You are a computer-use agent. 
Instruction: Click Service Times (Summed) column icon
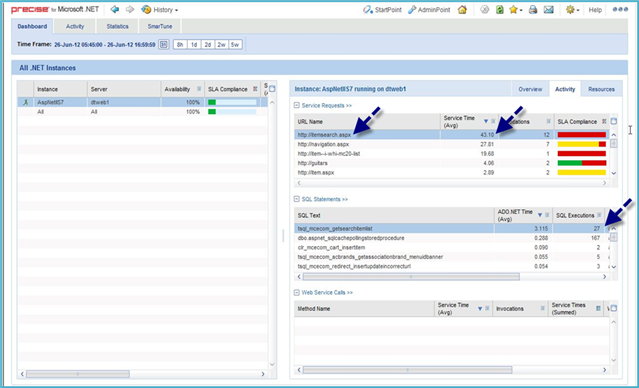click(x=598, y=309)
